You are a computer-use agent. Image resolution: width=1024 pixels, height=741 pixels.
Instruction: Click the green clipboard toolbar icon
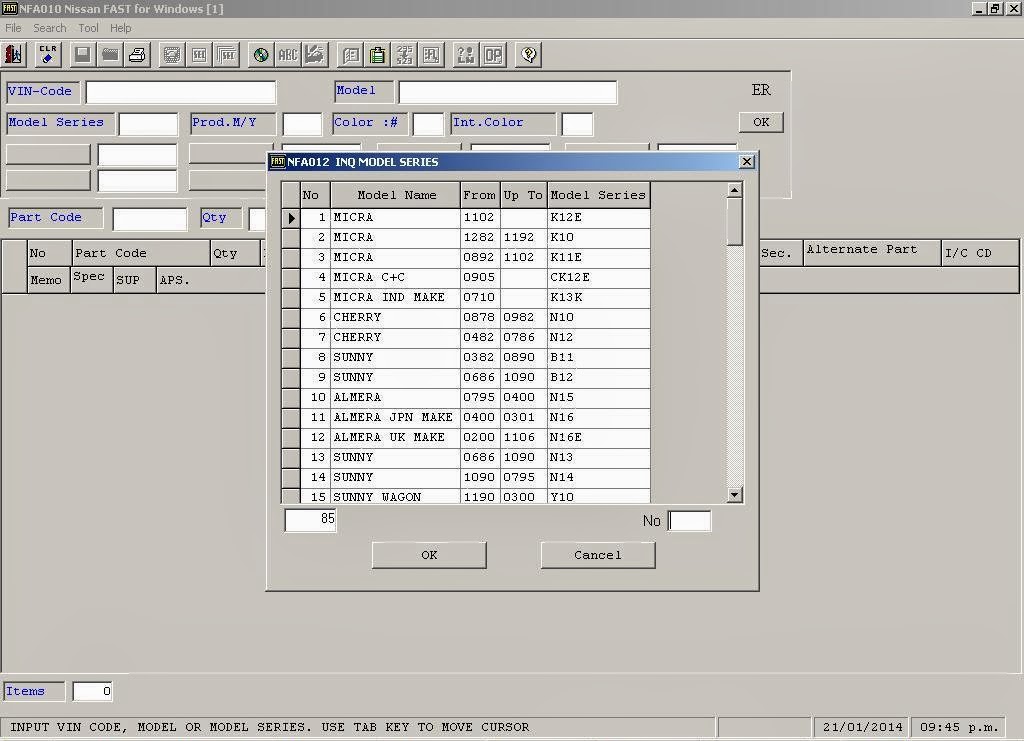pyautogui.click(x=377, y=55)
